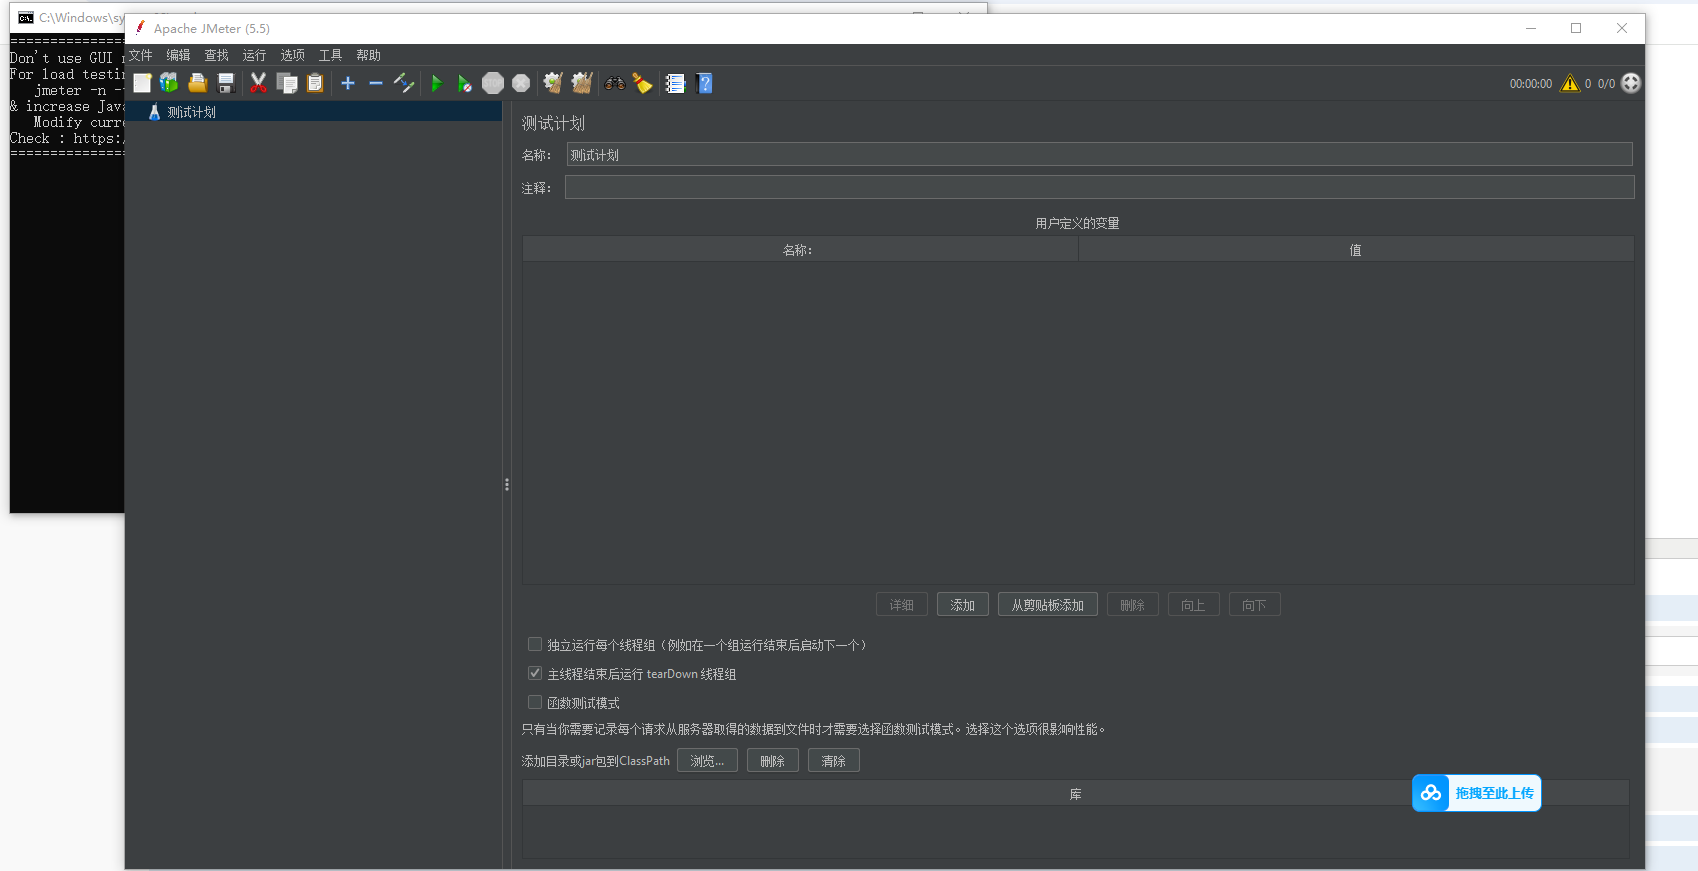Click 从剪贴板添加 button
The height and width of the screenshot is (871, 1698).
(1048, 605)
